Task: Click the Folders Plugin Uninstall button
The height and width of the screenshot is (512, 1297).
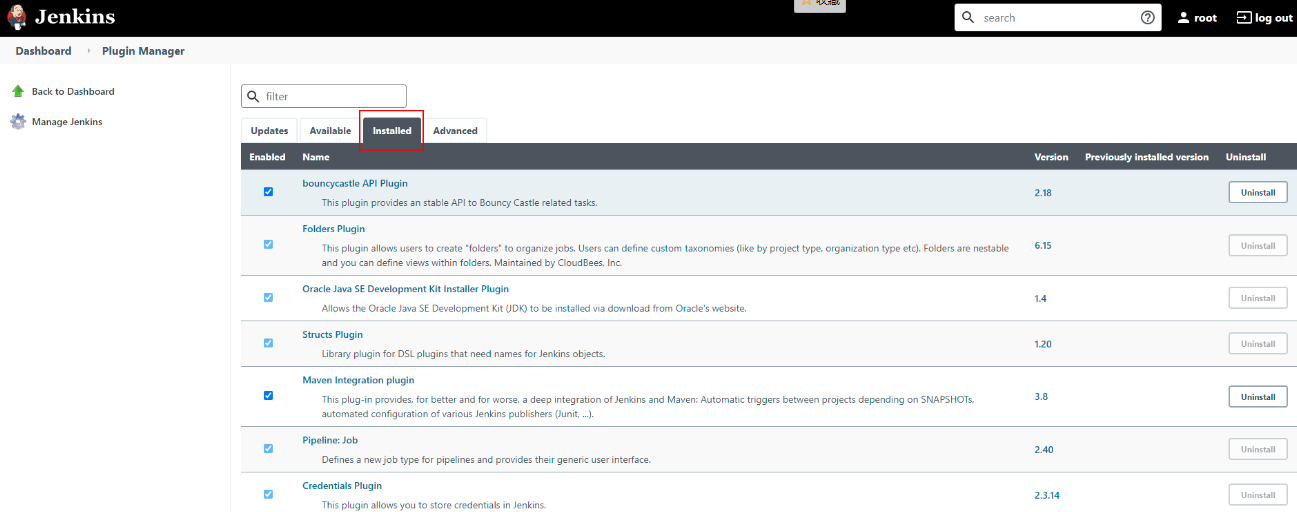Action: pos(1258,245)
